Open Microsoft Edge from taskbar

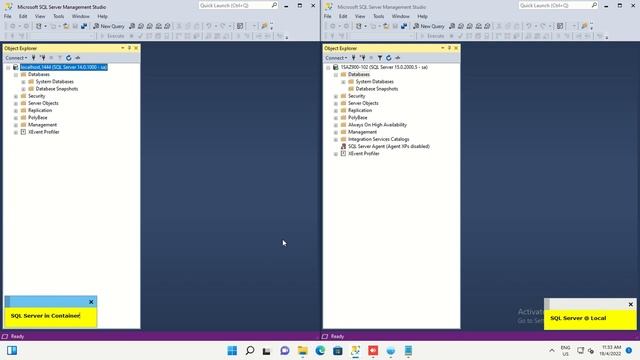[x=320, y=351]
